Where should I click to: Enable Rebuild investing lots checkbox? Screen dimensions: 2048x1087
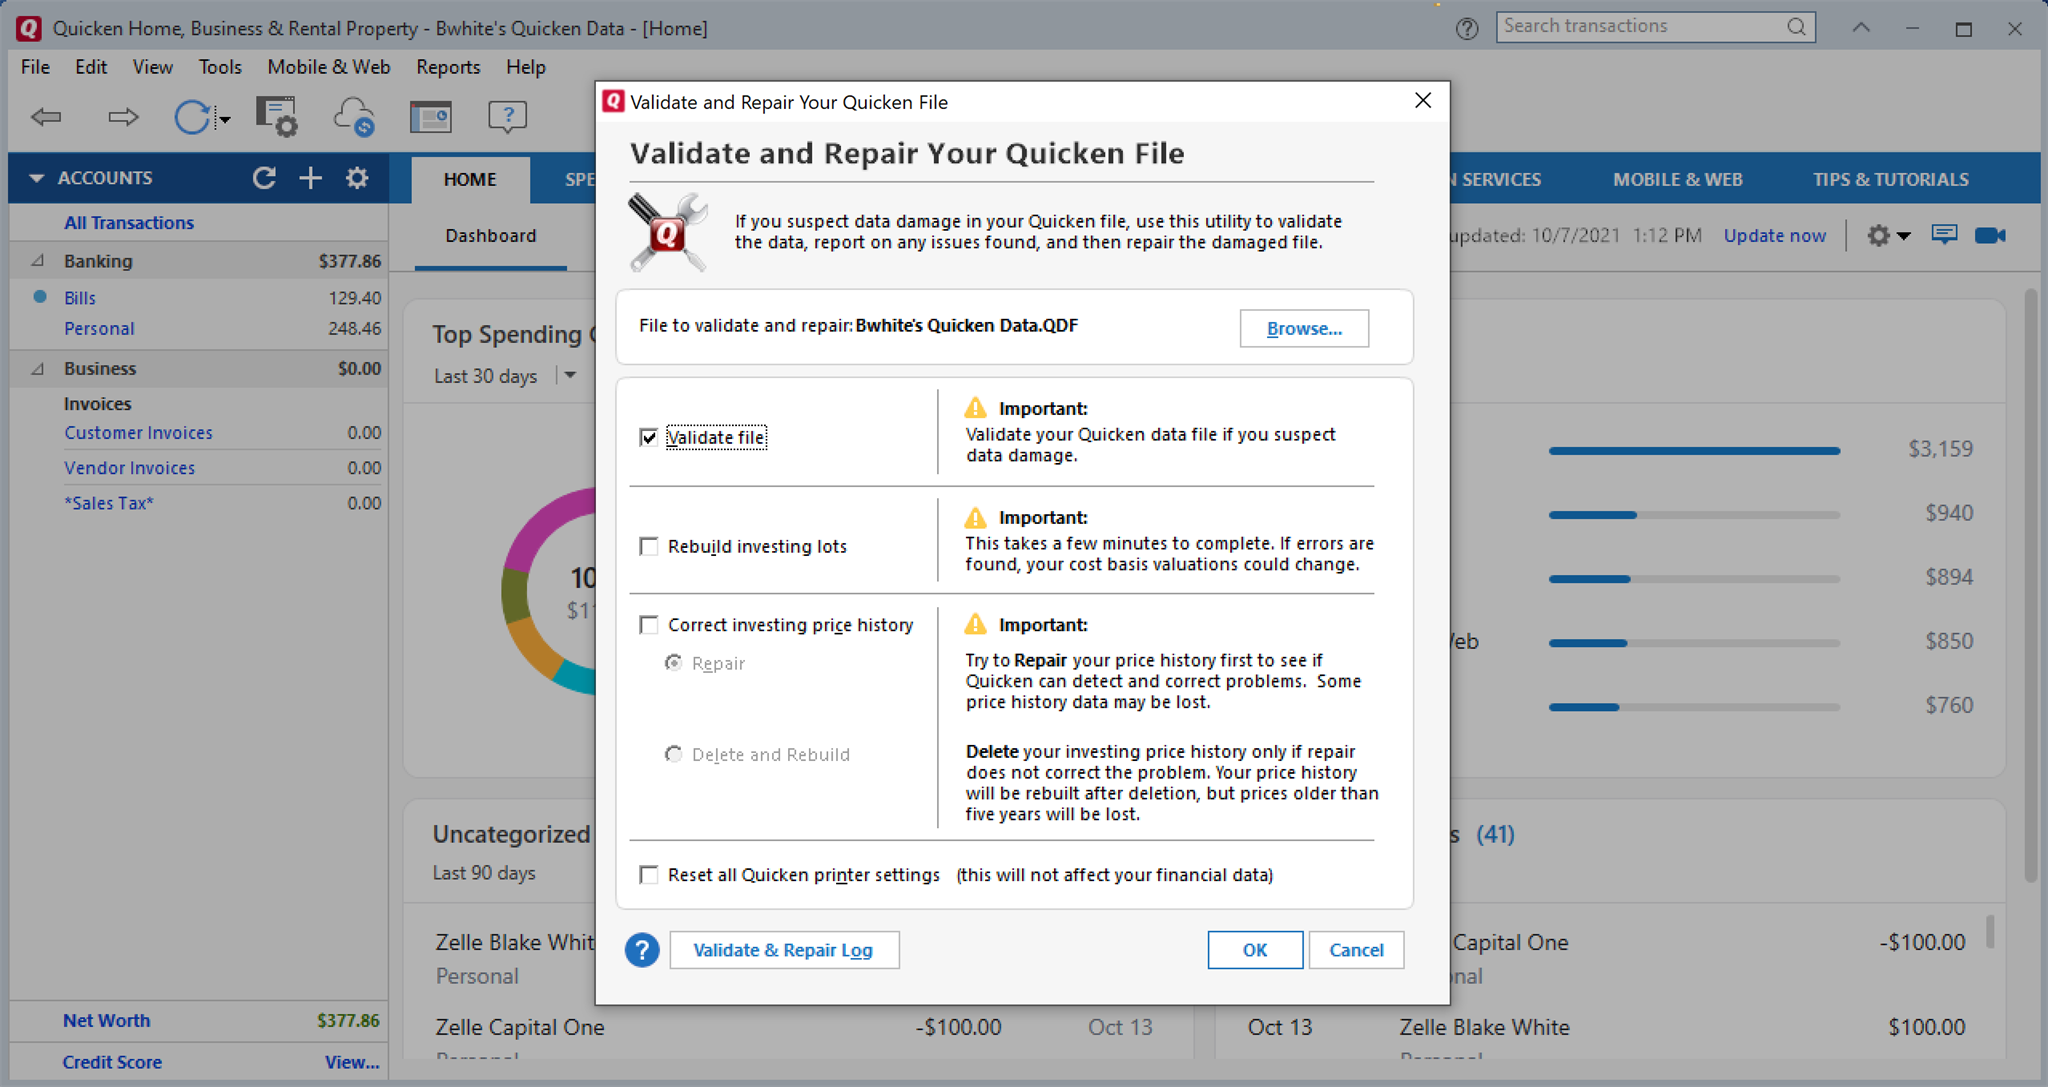[649, 546]
